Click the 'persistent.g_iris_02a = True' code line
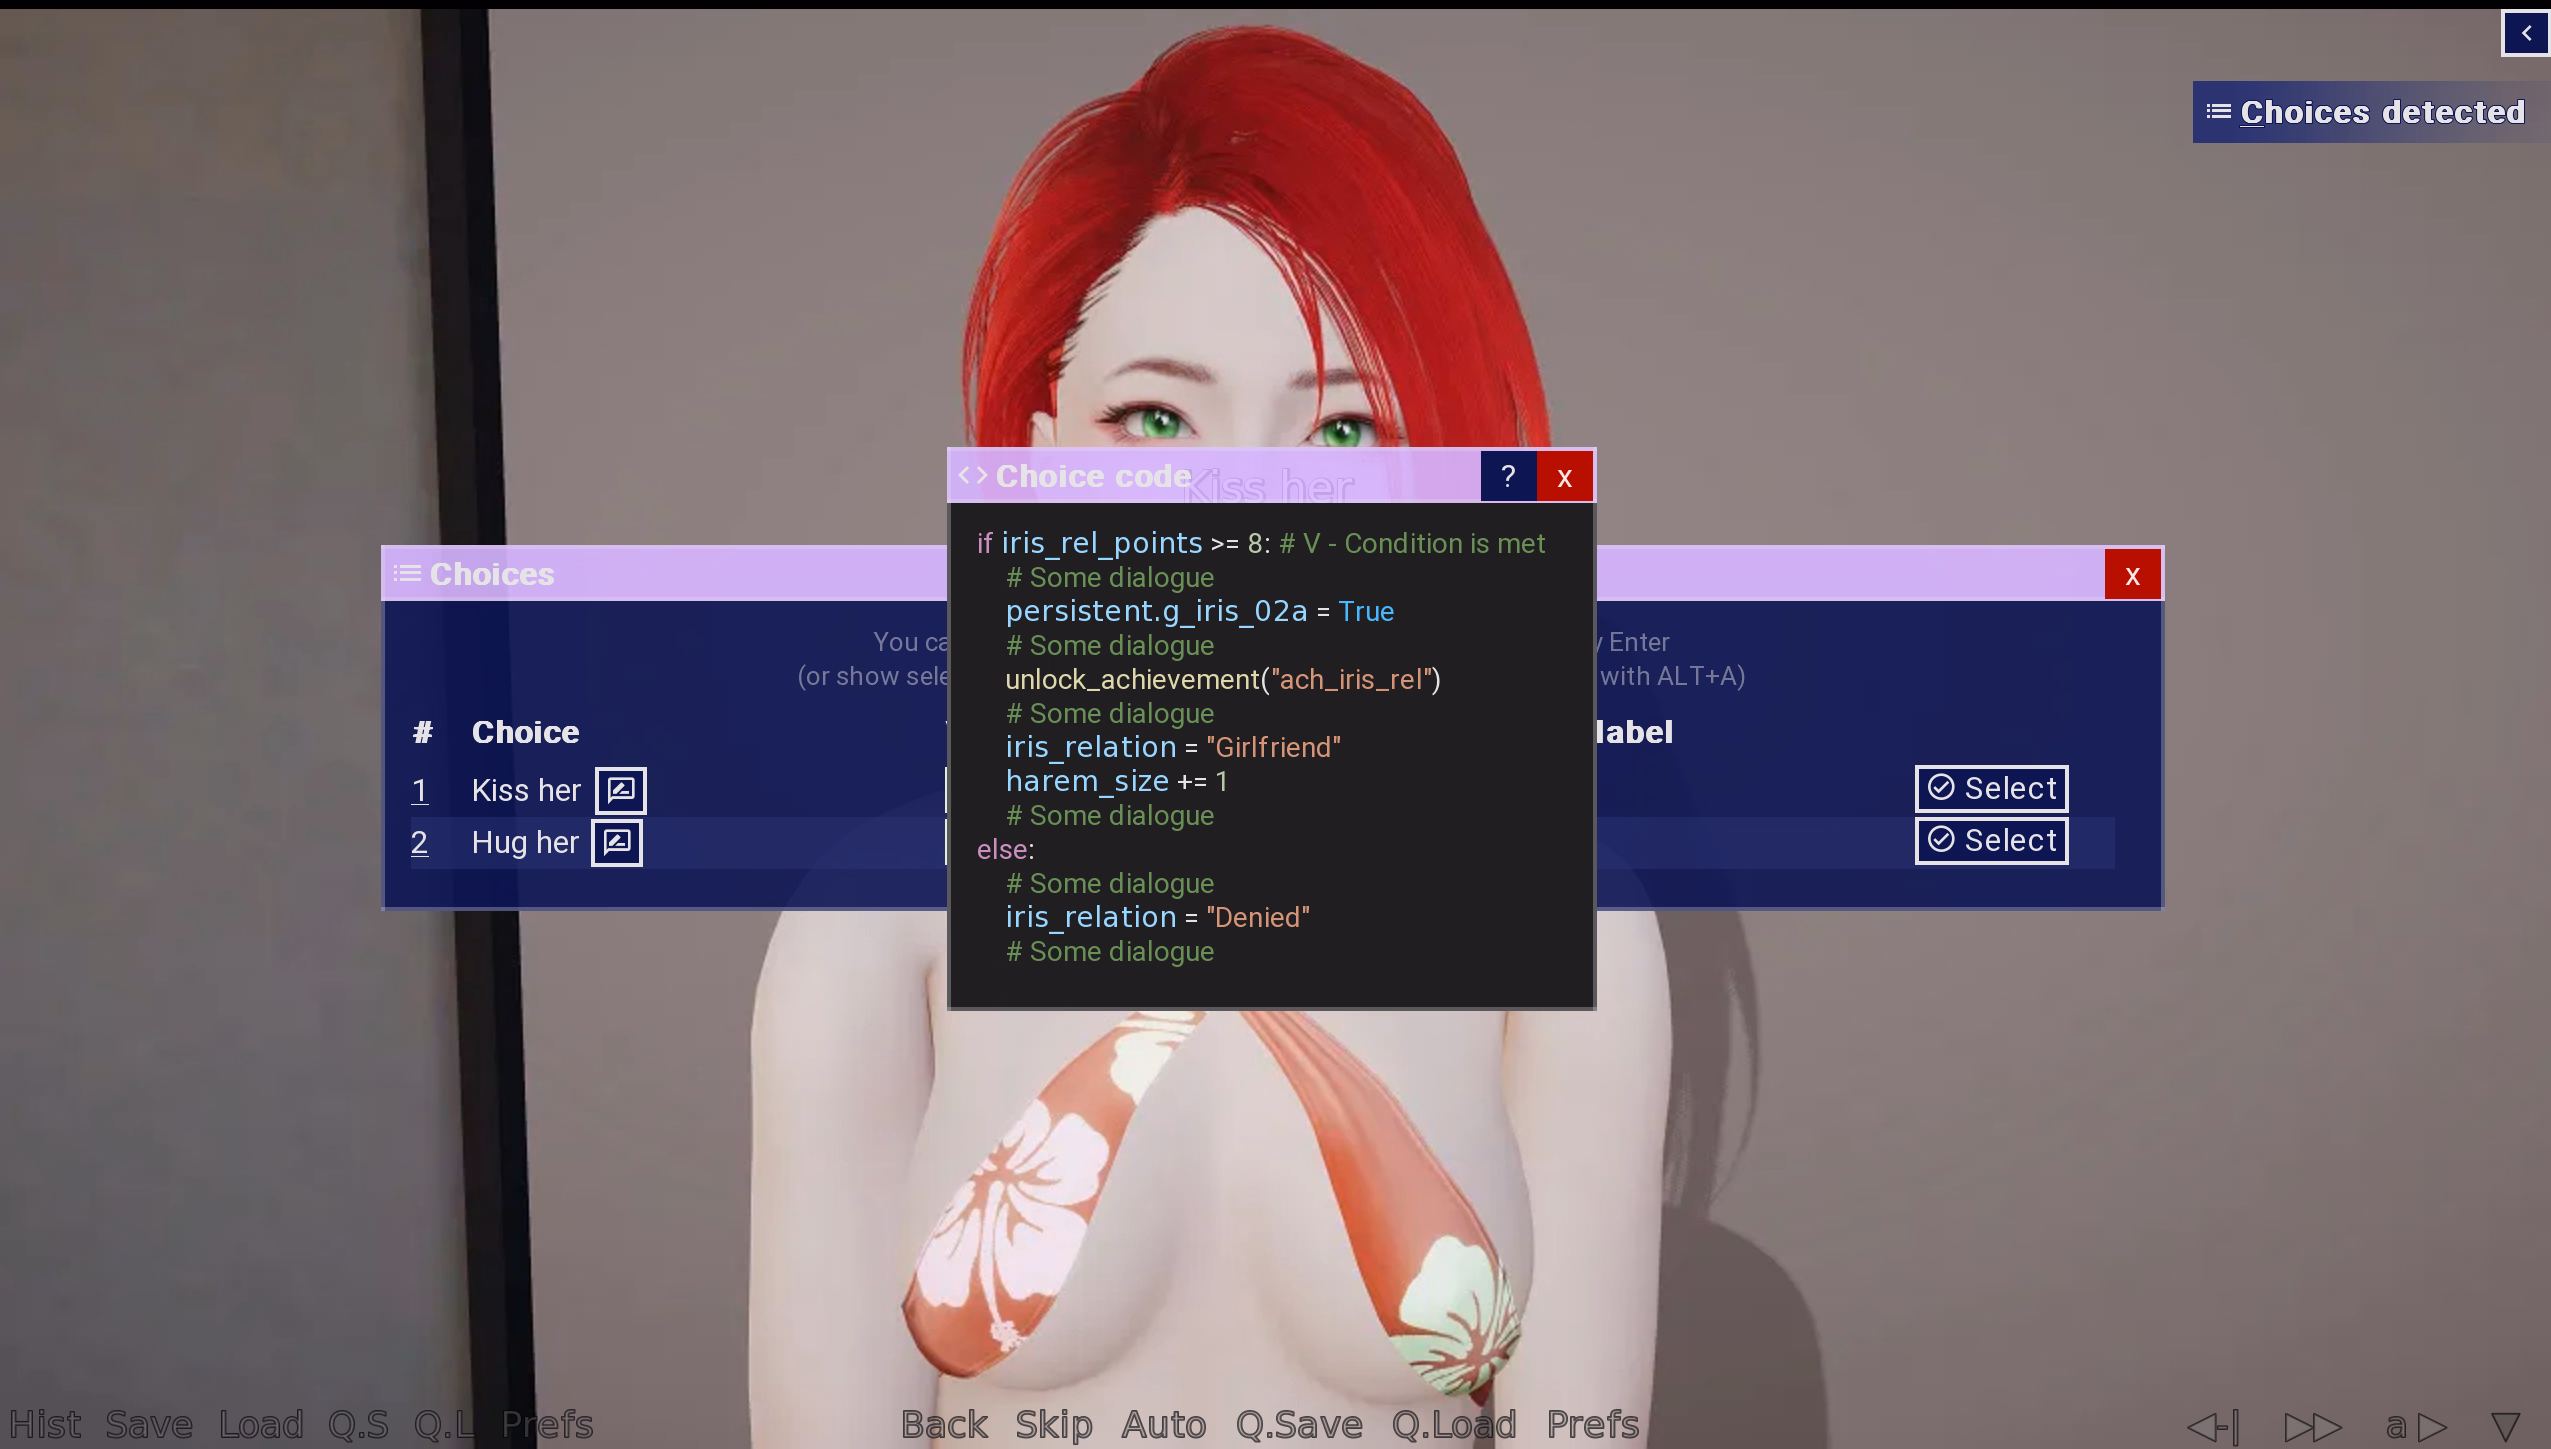 pos(1199,611)
